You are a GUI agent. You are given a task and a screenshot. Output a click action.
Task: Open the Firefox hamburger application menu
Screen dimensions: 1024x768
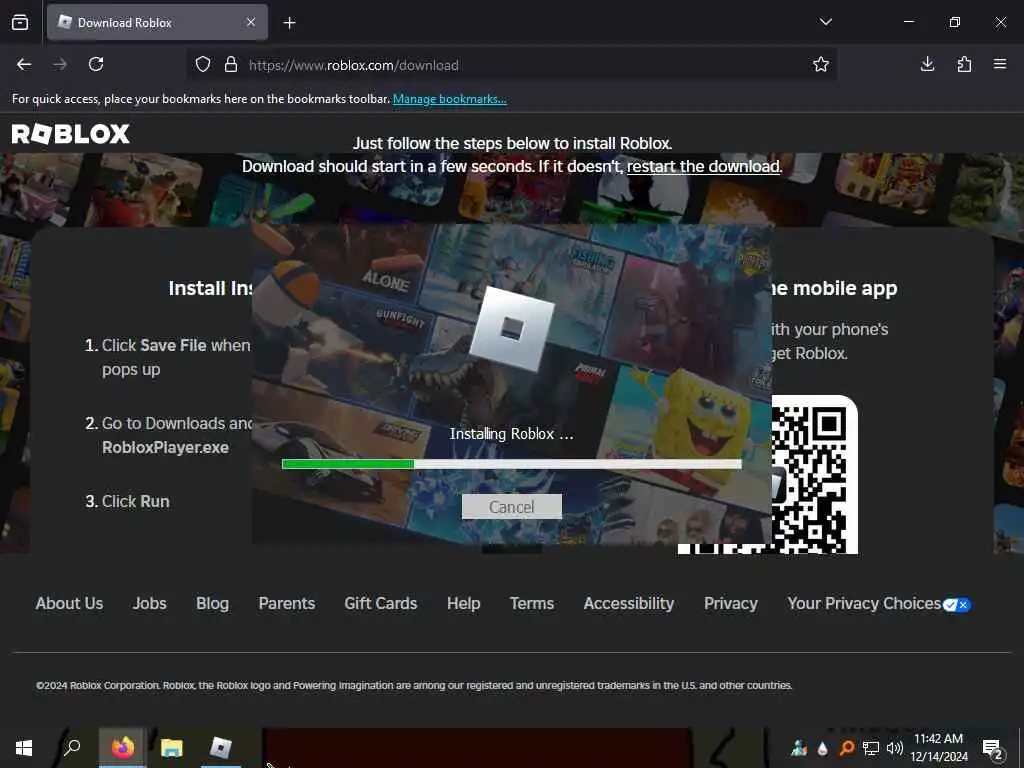(1000, 64)
